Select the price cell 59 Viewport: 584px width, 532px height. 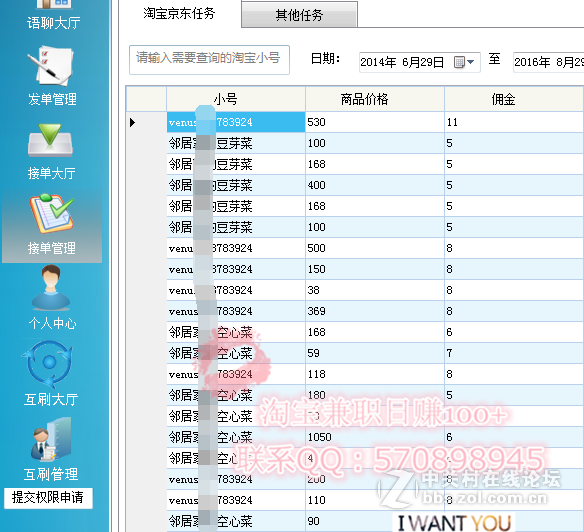tap(375, 353)
